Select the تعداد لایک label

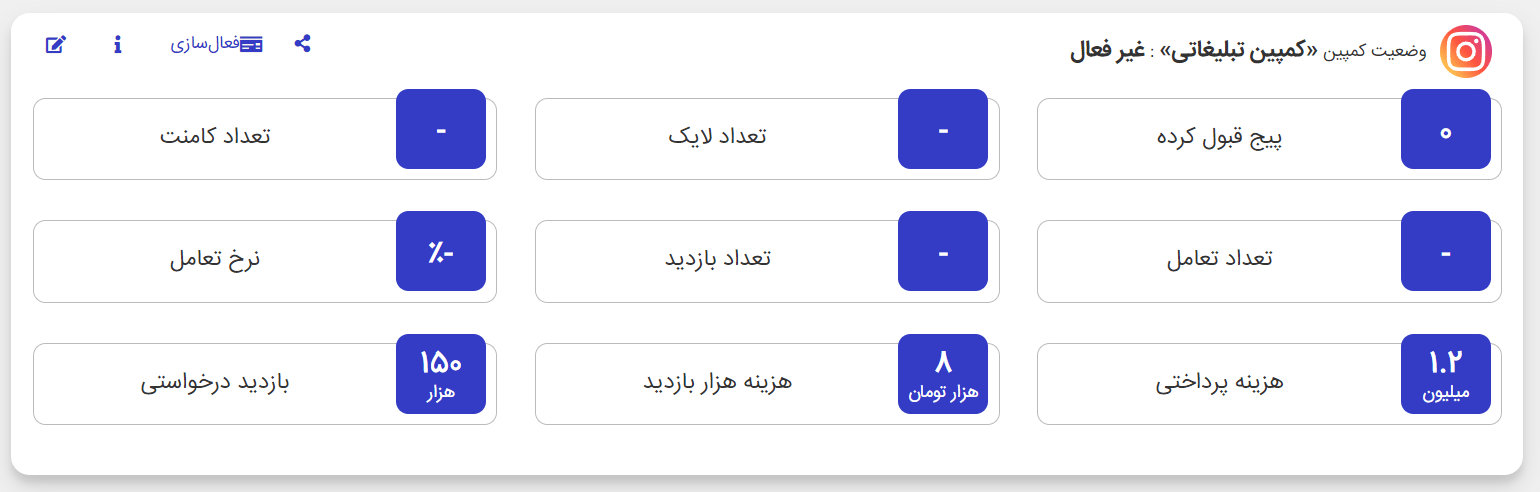point(717,137)
